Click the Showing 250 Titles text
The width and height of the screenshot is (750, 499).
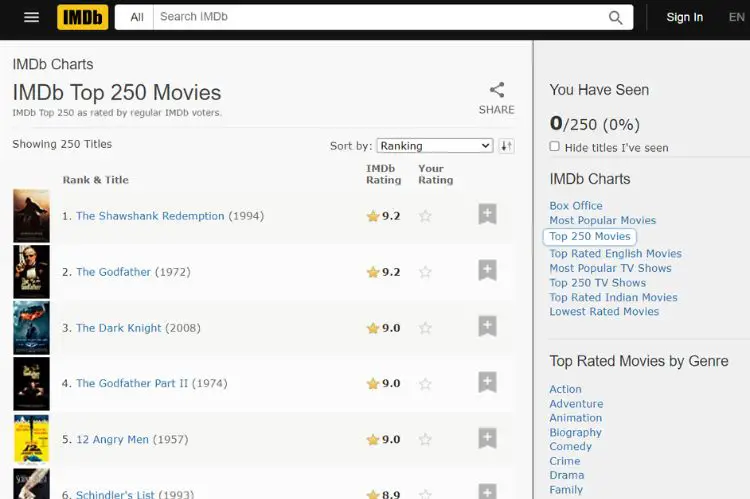coord(62,144)
